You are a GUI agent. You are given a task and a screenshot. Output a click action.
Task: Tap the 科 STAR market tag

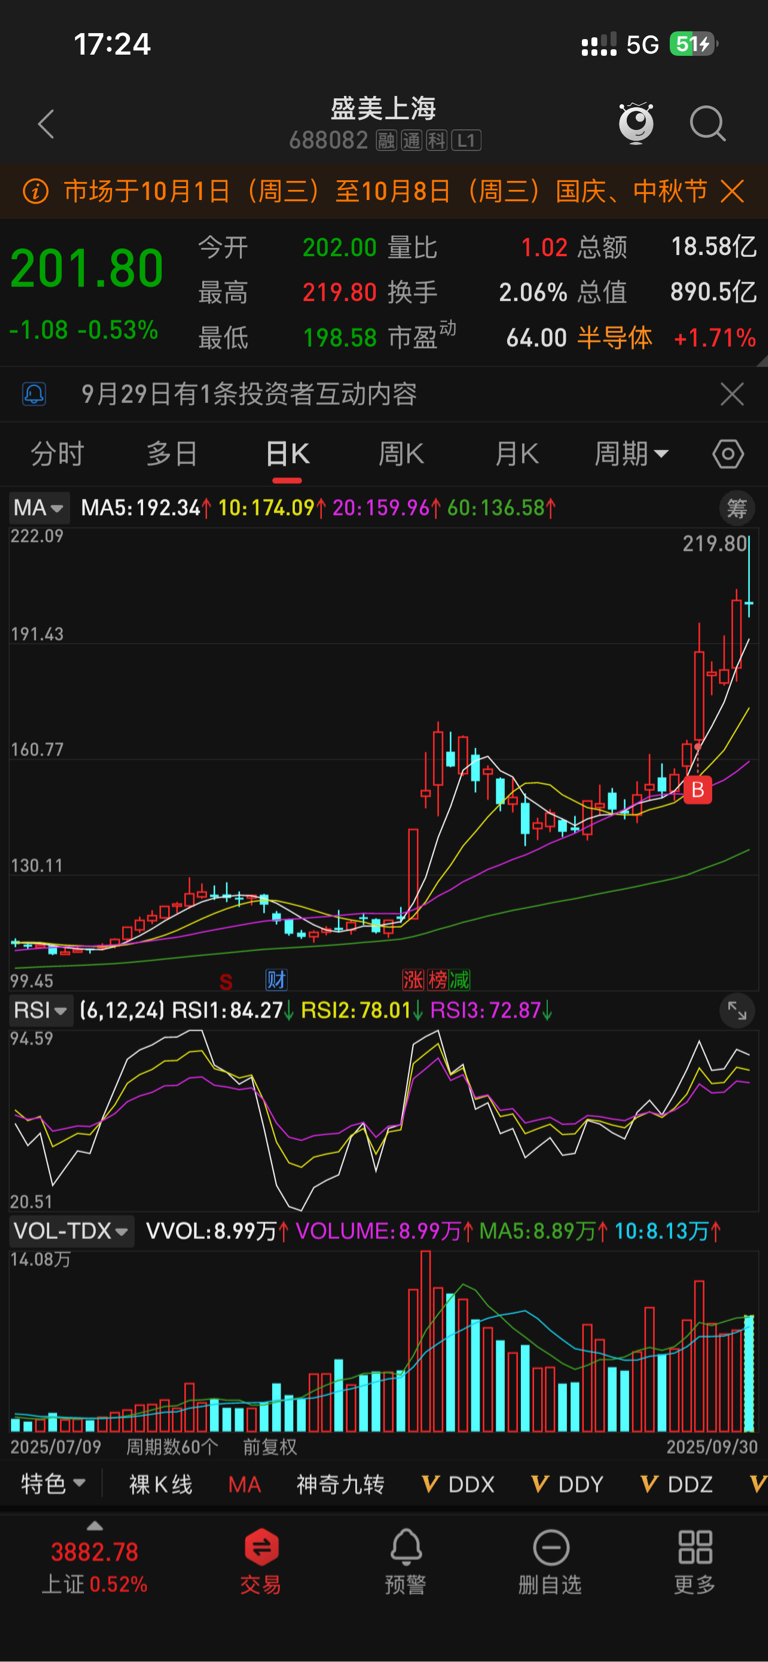click(436, 141)
